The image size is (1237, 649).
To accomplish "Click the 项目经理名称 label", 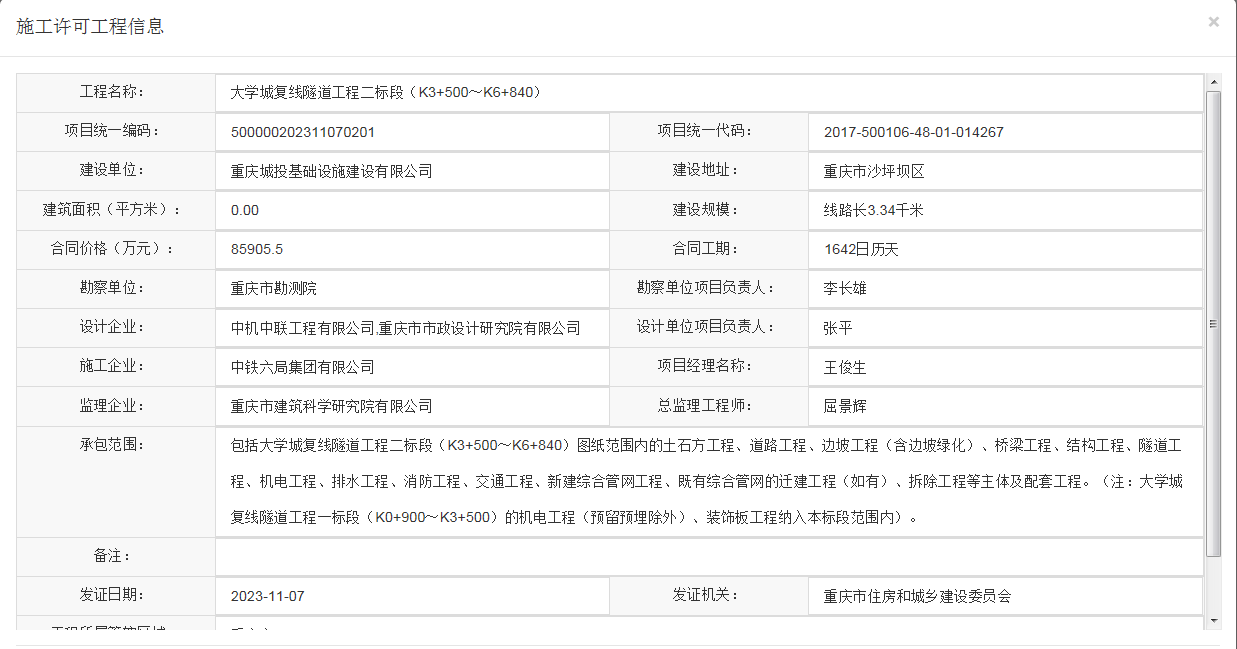I will pos(705,365).
